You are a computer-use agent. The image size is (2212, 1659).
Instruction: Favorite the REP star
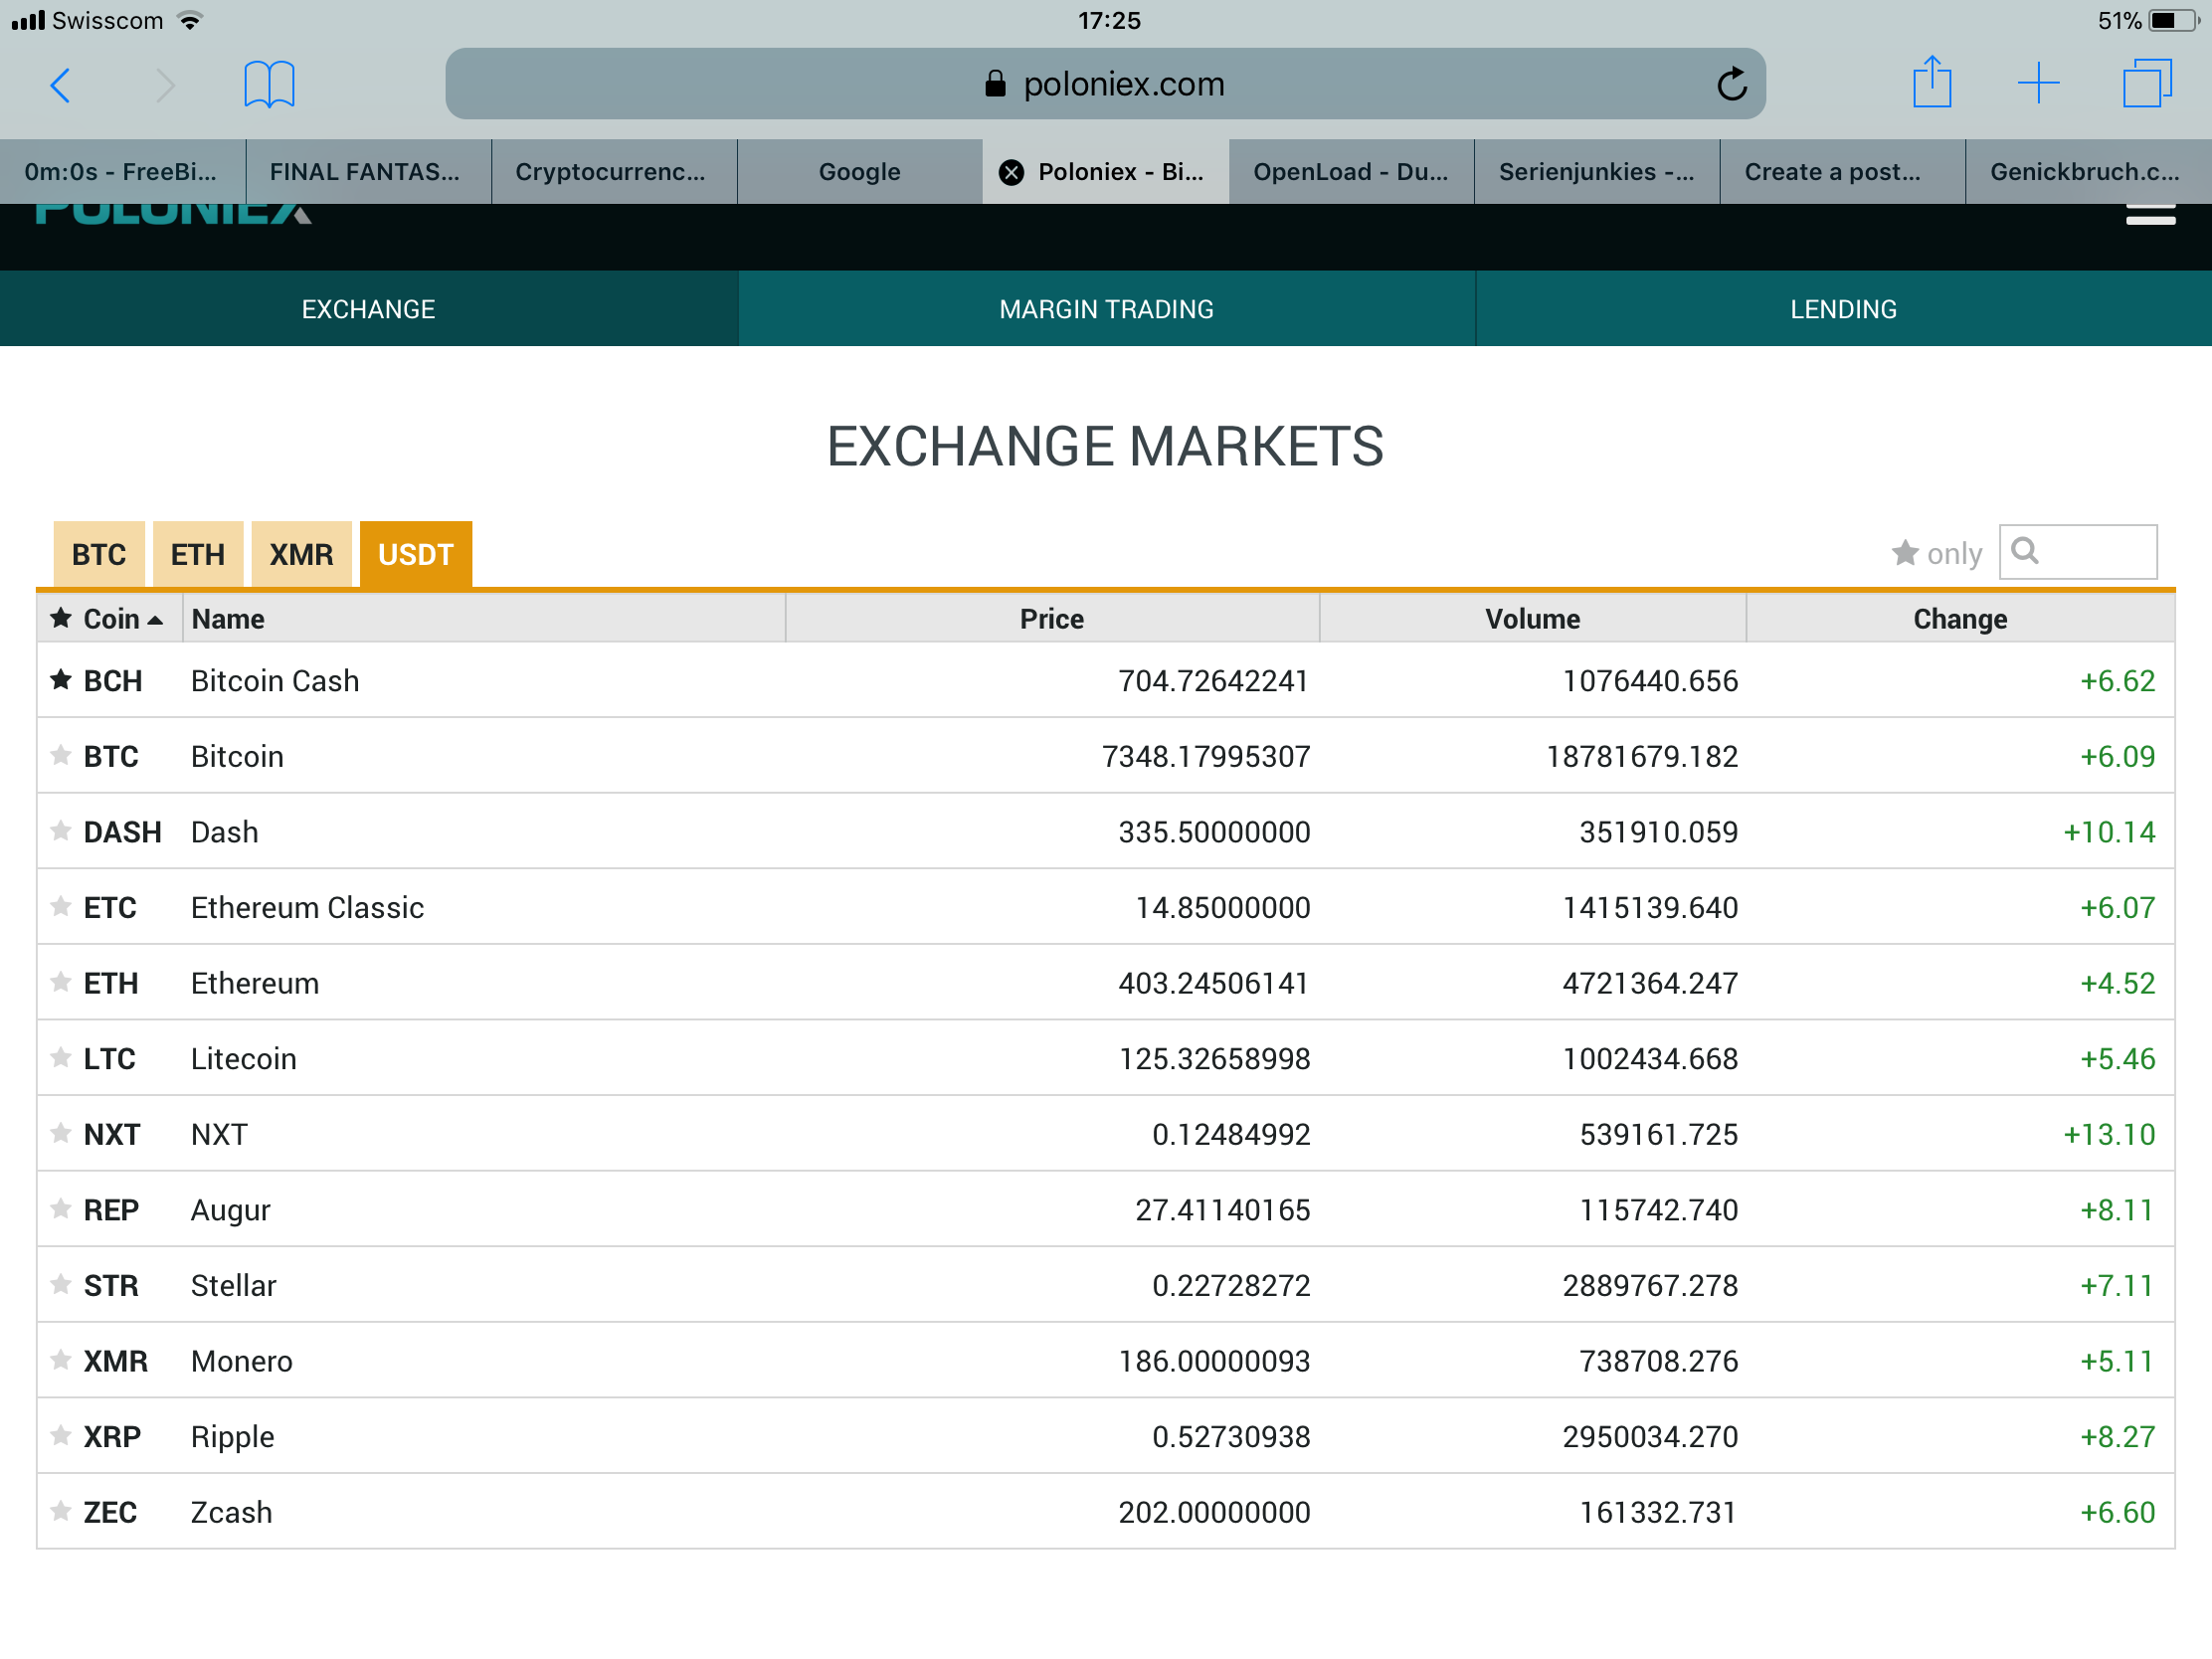[x=61, y=1209]
